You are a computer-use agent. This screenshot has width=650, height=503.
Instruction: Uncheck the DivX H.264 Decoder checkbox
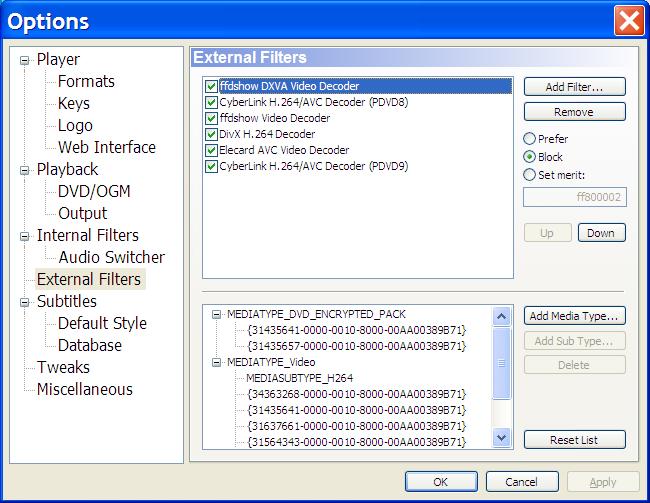(x=211, y=134)
